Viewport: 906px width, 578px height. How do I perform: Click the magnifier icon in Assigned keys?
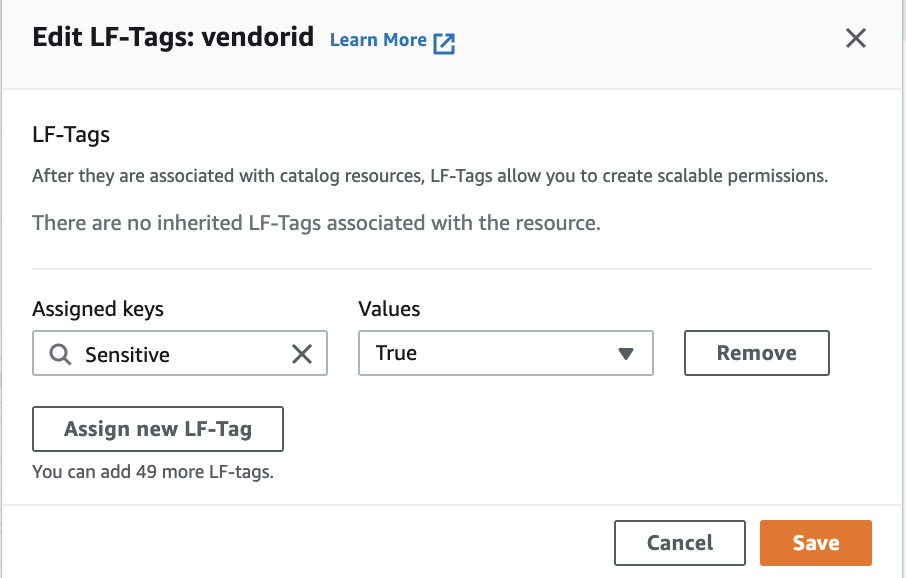pyautogui.click(x=60, y=354)
